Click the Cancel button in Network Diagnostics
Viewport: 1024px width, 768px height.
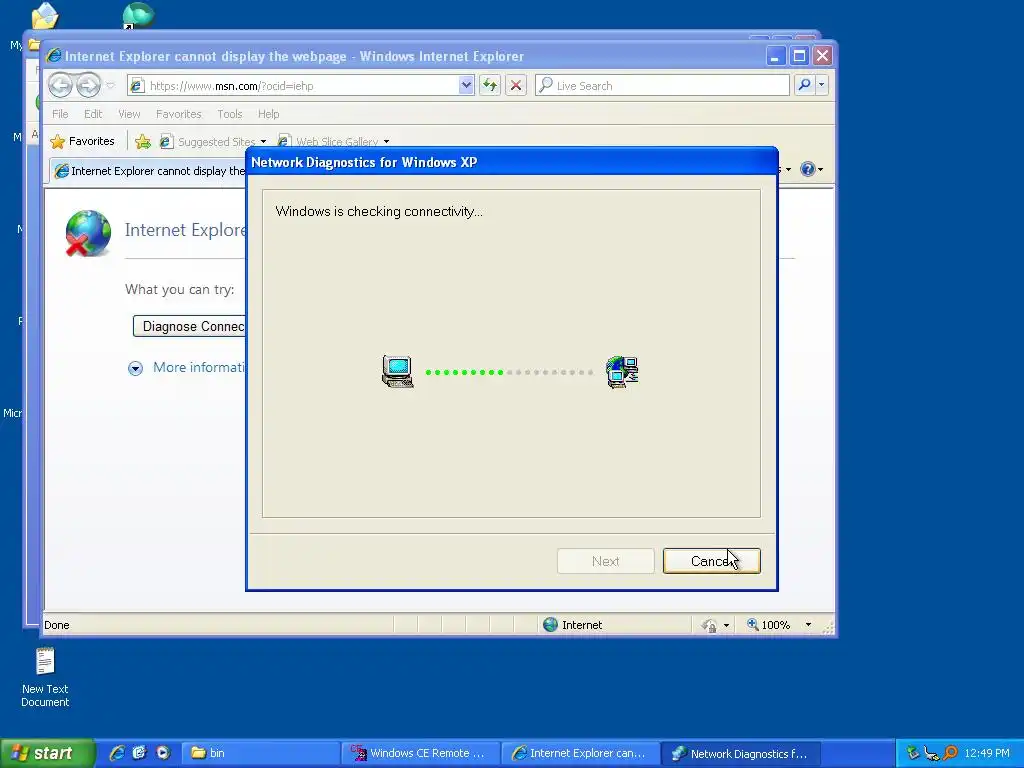pos(711,561)
